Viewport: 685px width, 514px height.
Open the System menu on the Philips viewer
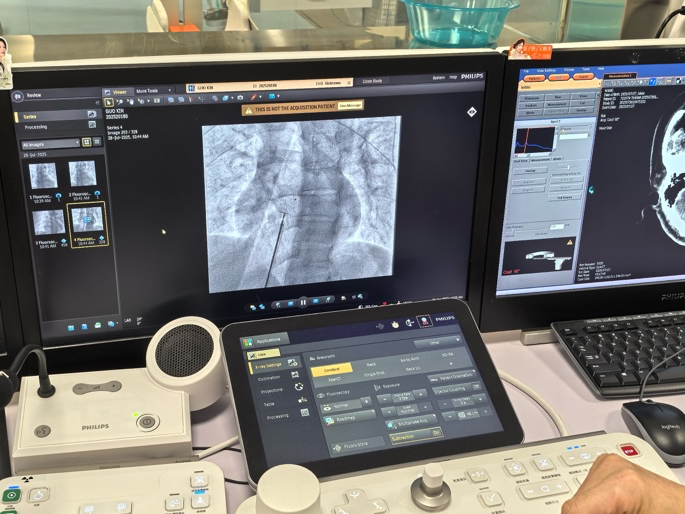[x=439, y=78]
